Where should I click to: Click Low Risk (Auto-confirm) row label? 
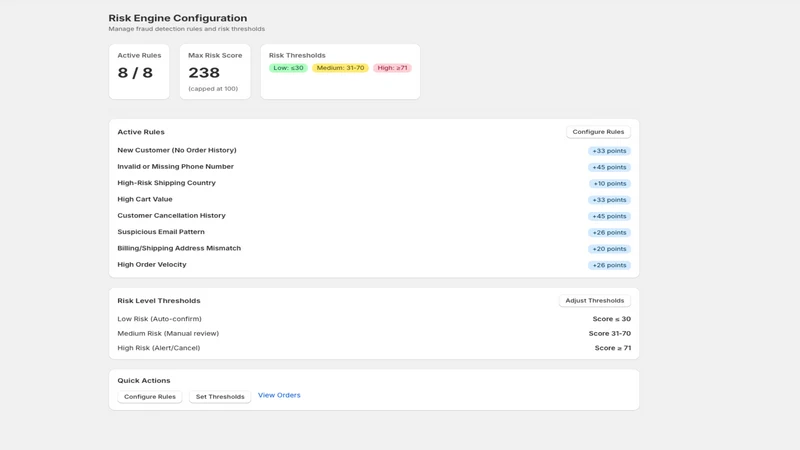tap(159, 319)
